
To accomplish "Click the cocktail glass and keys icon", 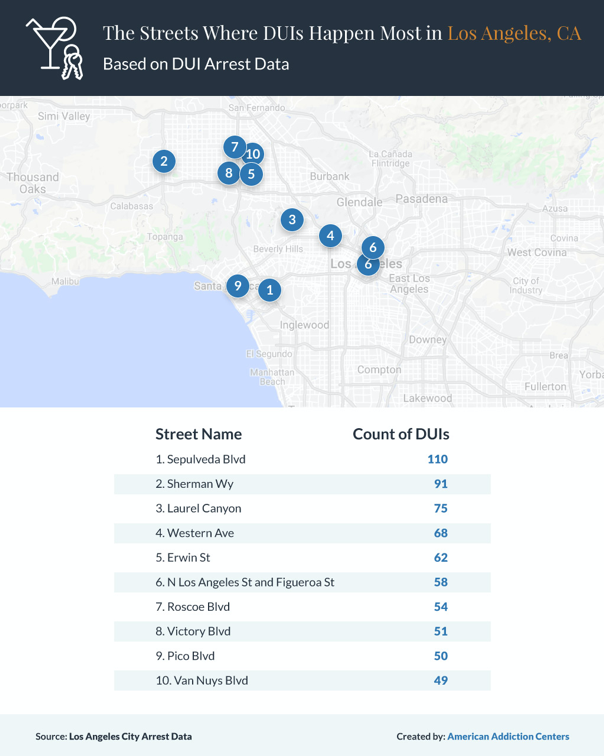I will click(x=54, y=48).
